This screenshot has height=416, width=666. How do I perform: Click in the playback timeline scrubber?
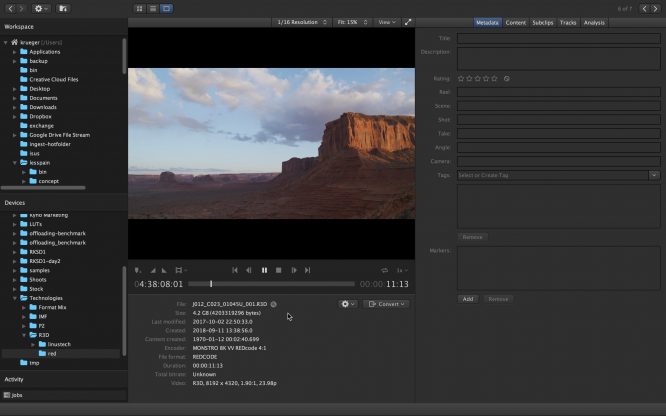pos(270,284)
